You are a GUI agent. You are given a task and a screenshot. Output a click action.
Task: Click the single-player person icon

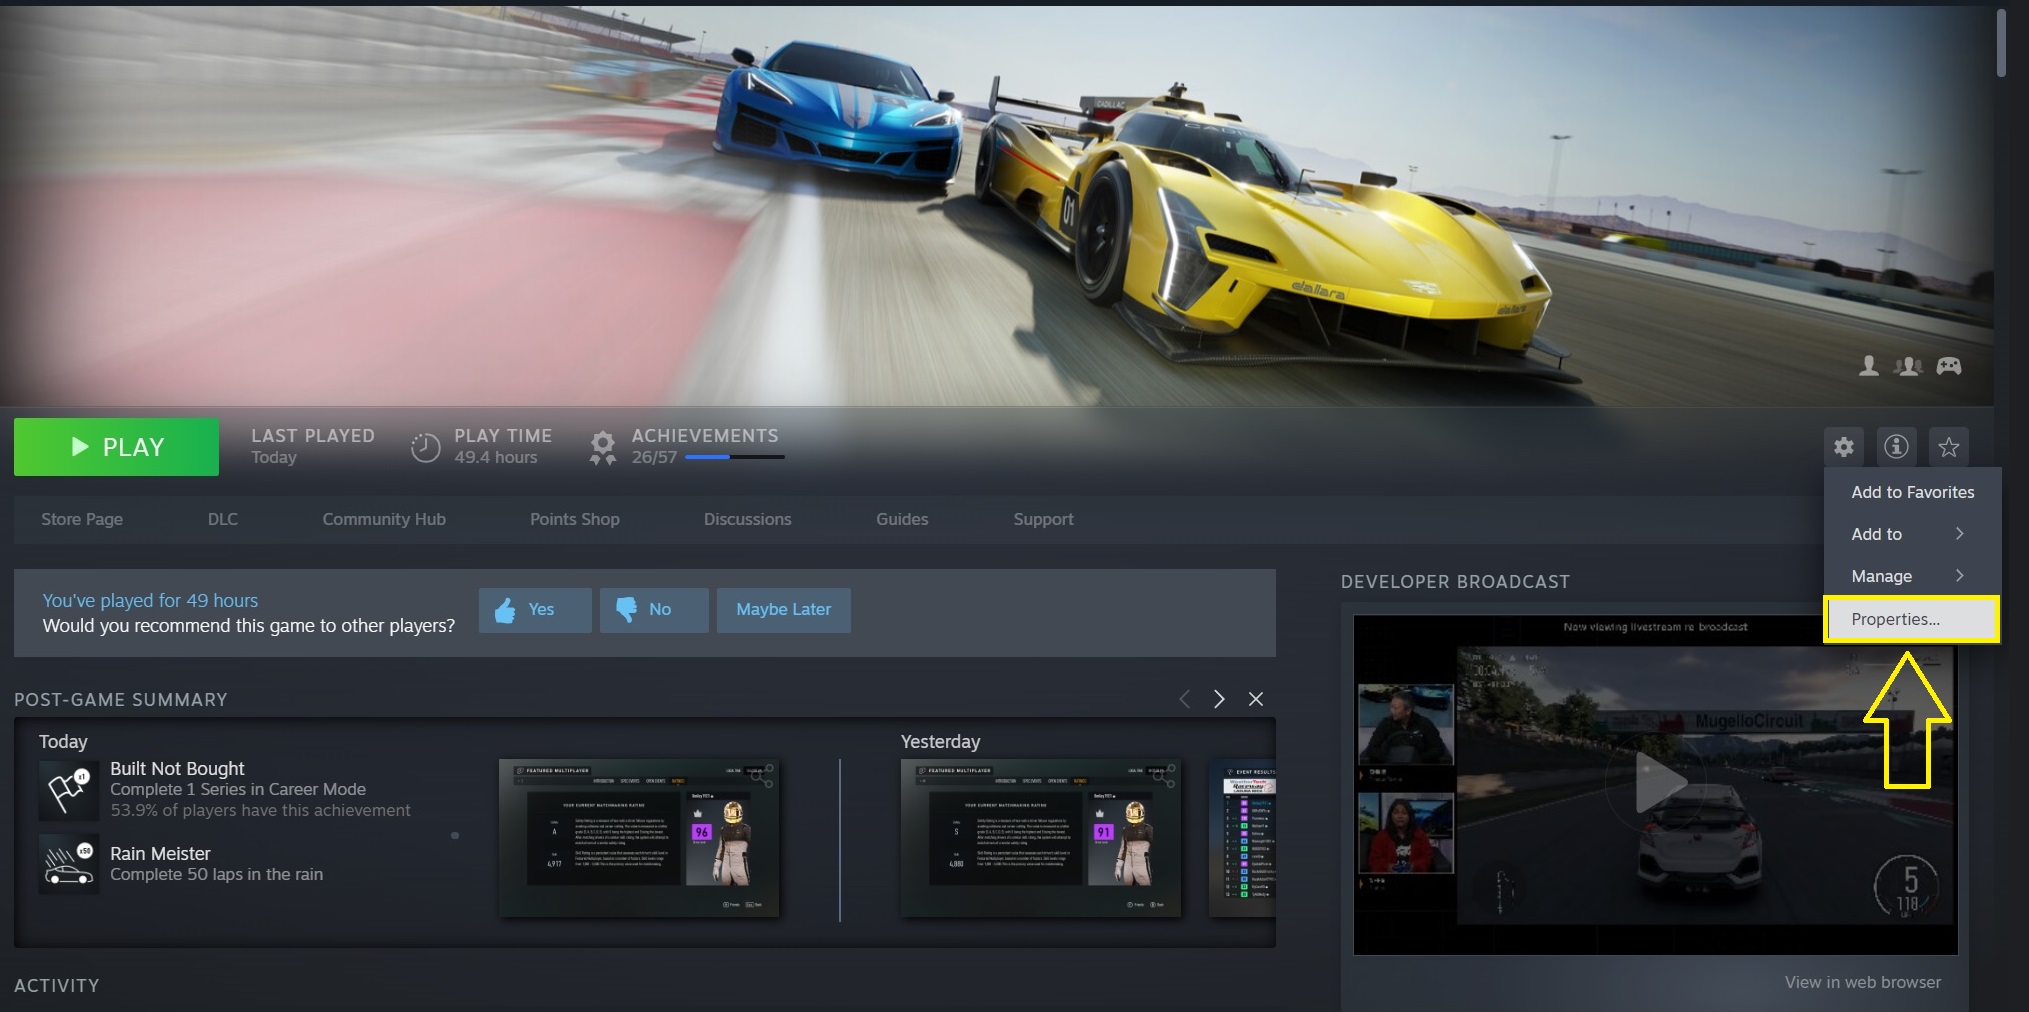pyautogui.click(x=1868, y=366)
